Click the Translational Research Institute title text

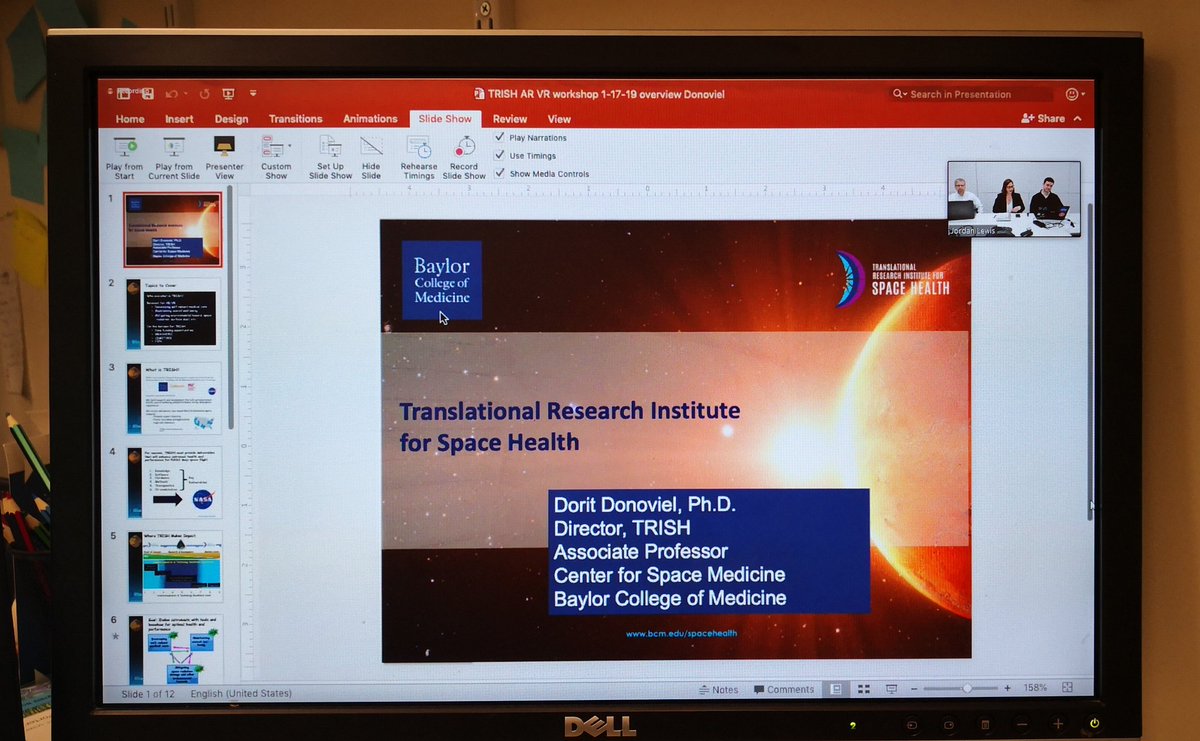tap(570, 426)
